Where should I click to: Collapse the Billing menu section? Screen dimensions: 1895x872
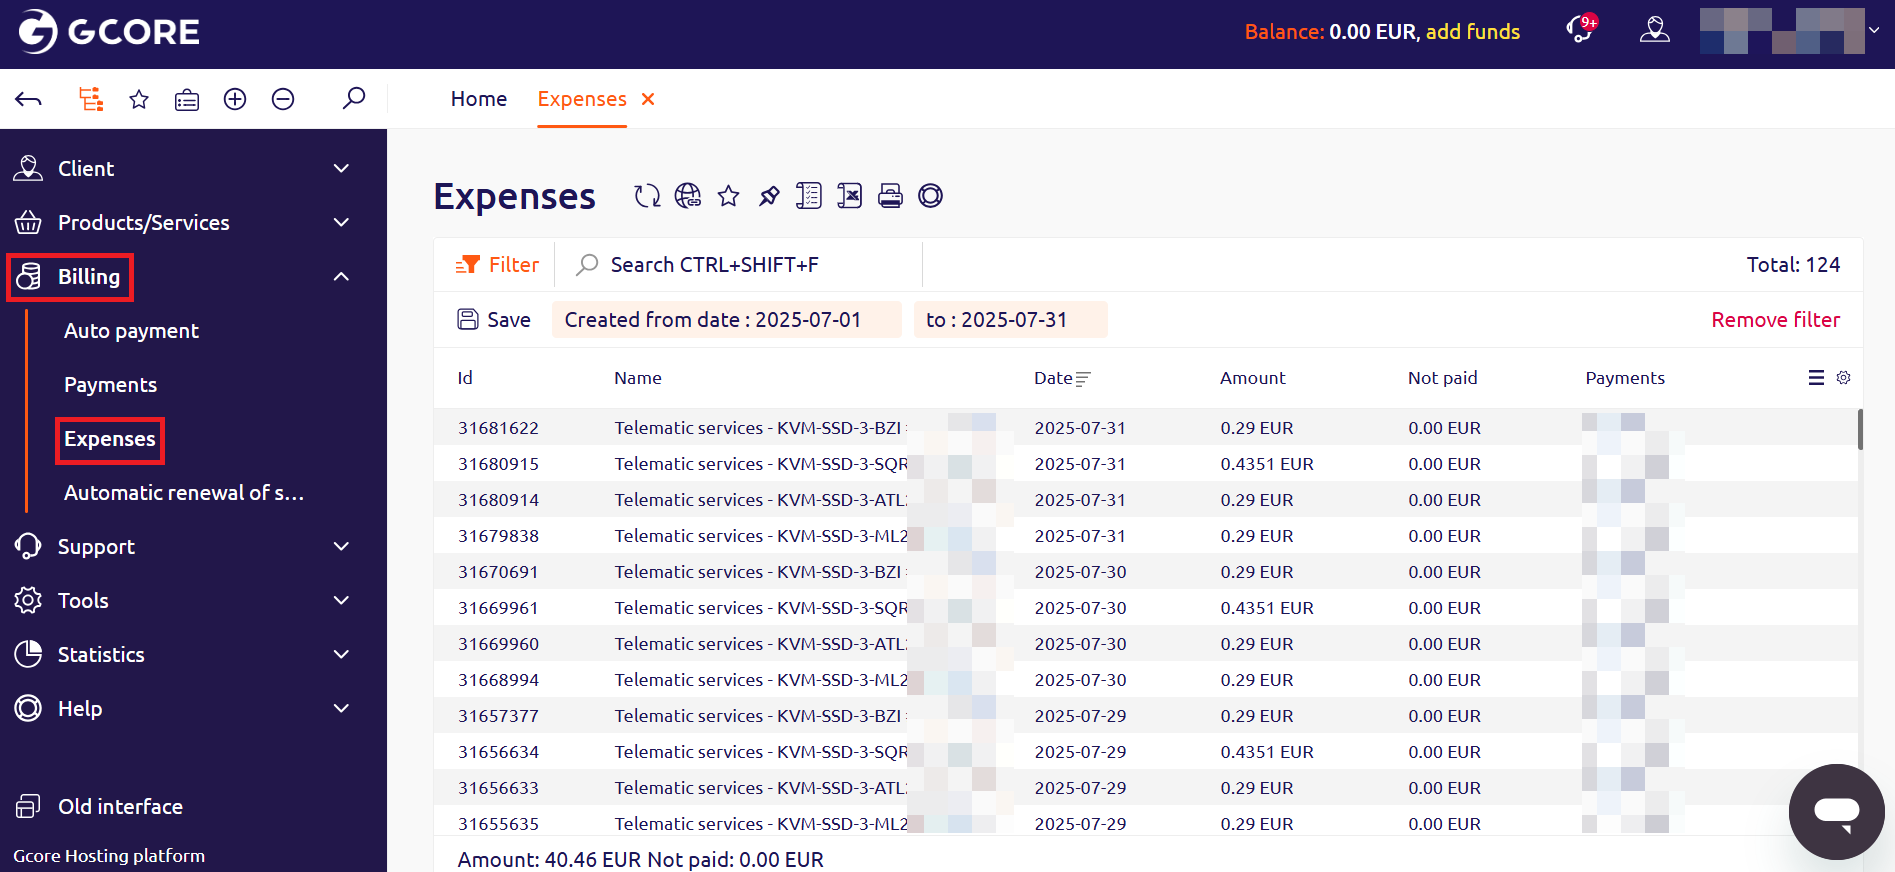[x=341, y=276]
